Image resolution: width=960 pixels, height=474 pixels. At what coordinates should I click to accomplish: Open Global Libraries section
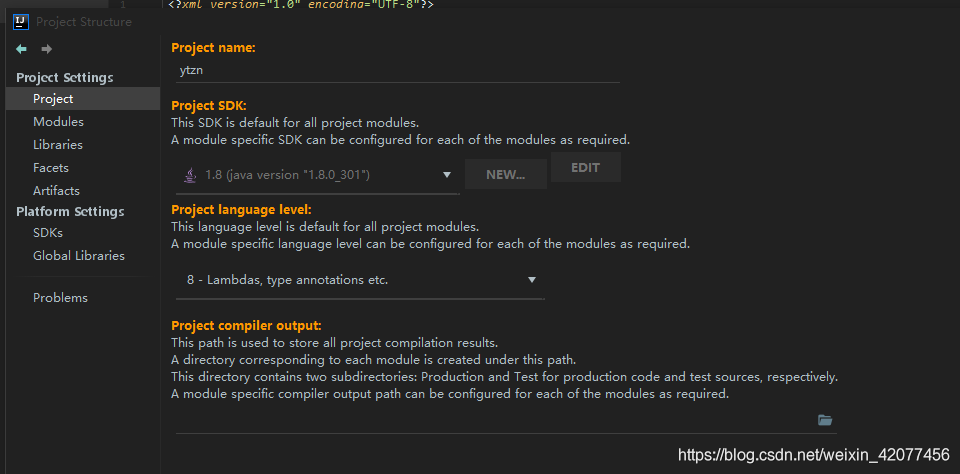79,256
